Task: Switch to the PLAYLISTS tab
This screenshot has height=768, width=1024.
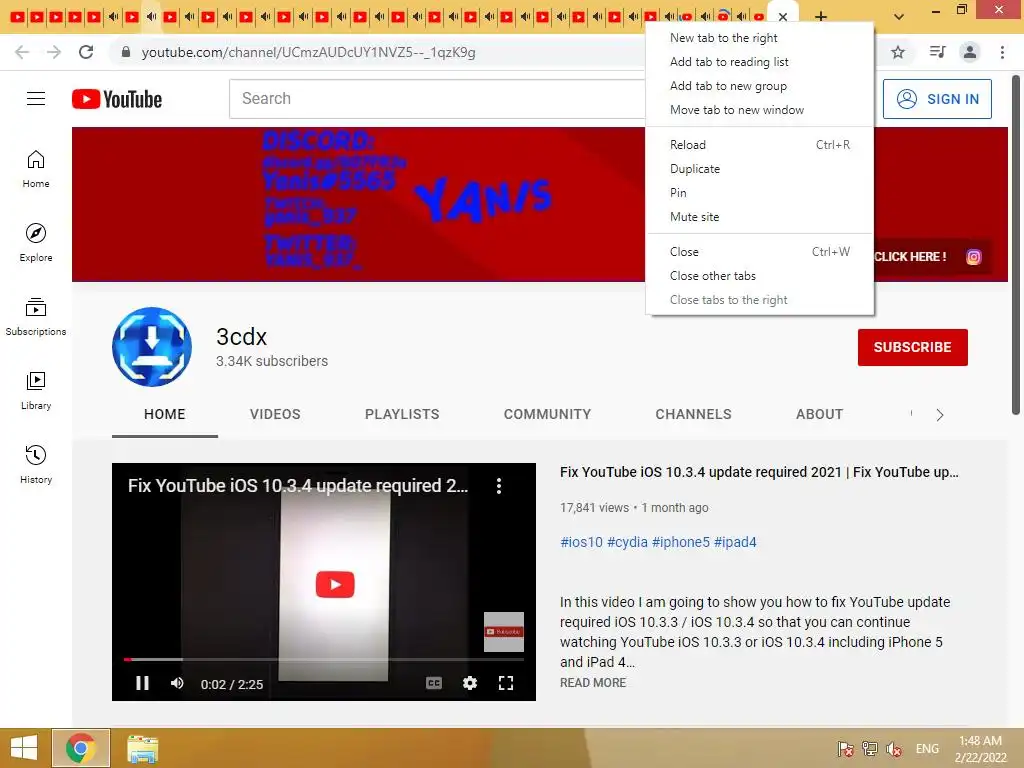Action: pos(402,414)
